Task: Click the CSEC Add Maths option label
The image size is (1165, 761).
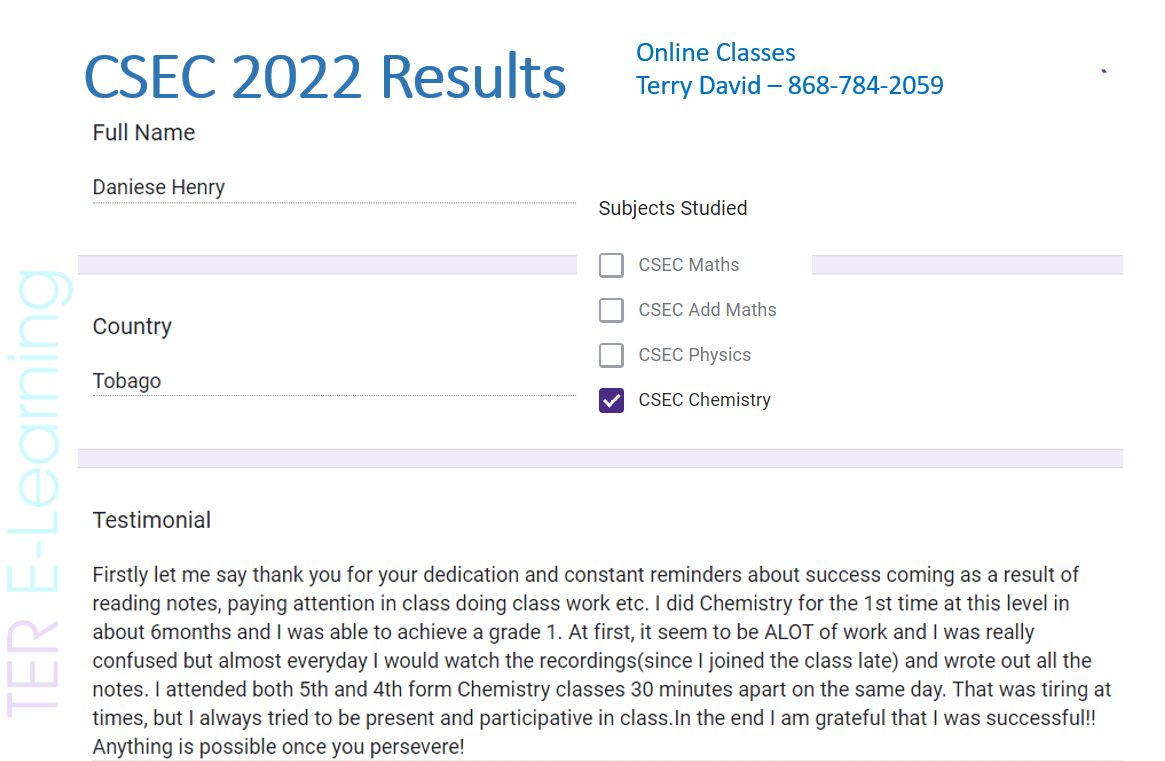Action: pyautogui.click(x=707, y=310)
